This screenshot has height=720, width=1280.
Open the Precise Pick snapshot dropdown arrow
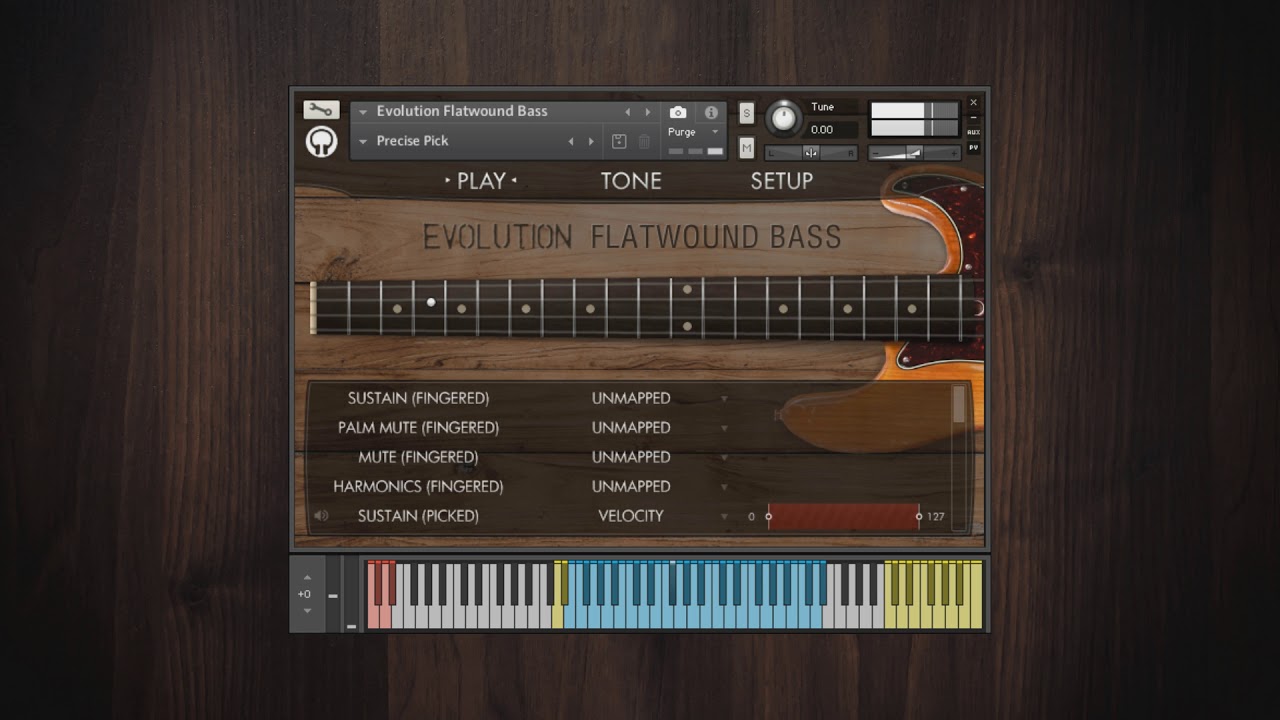point(363,142)
